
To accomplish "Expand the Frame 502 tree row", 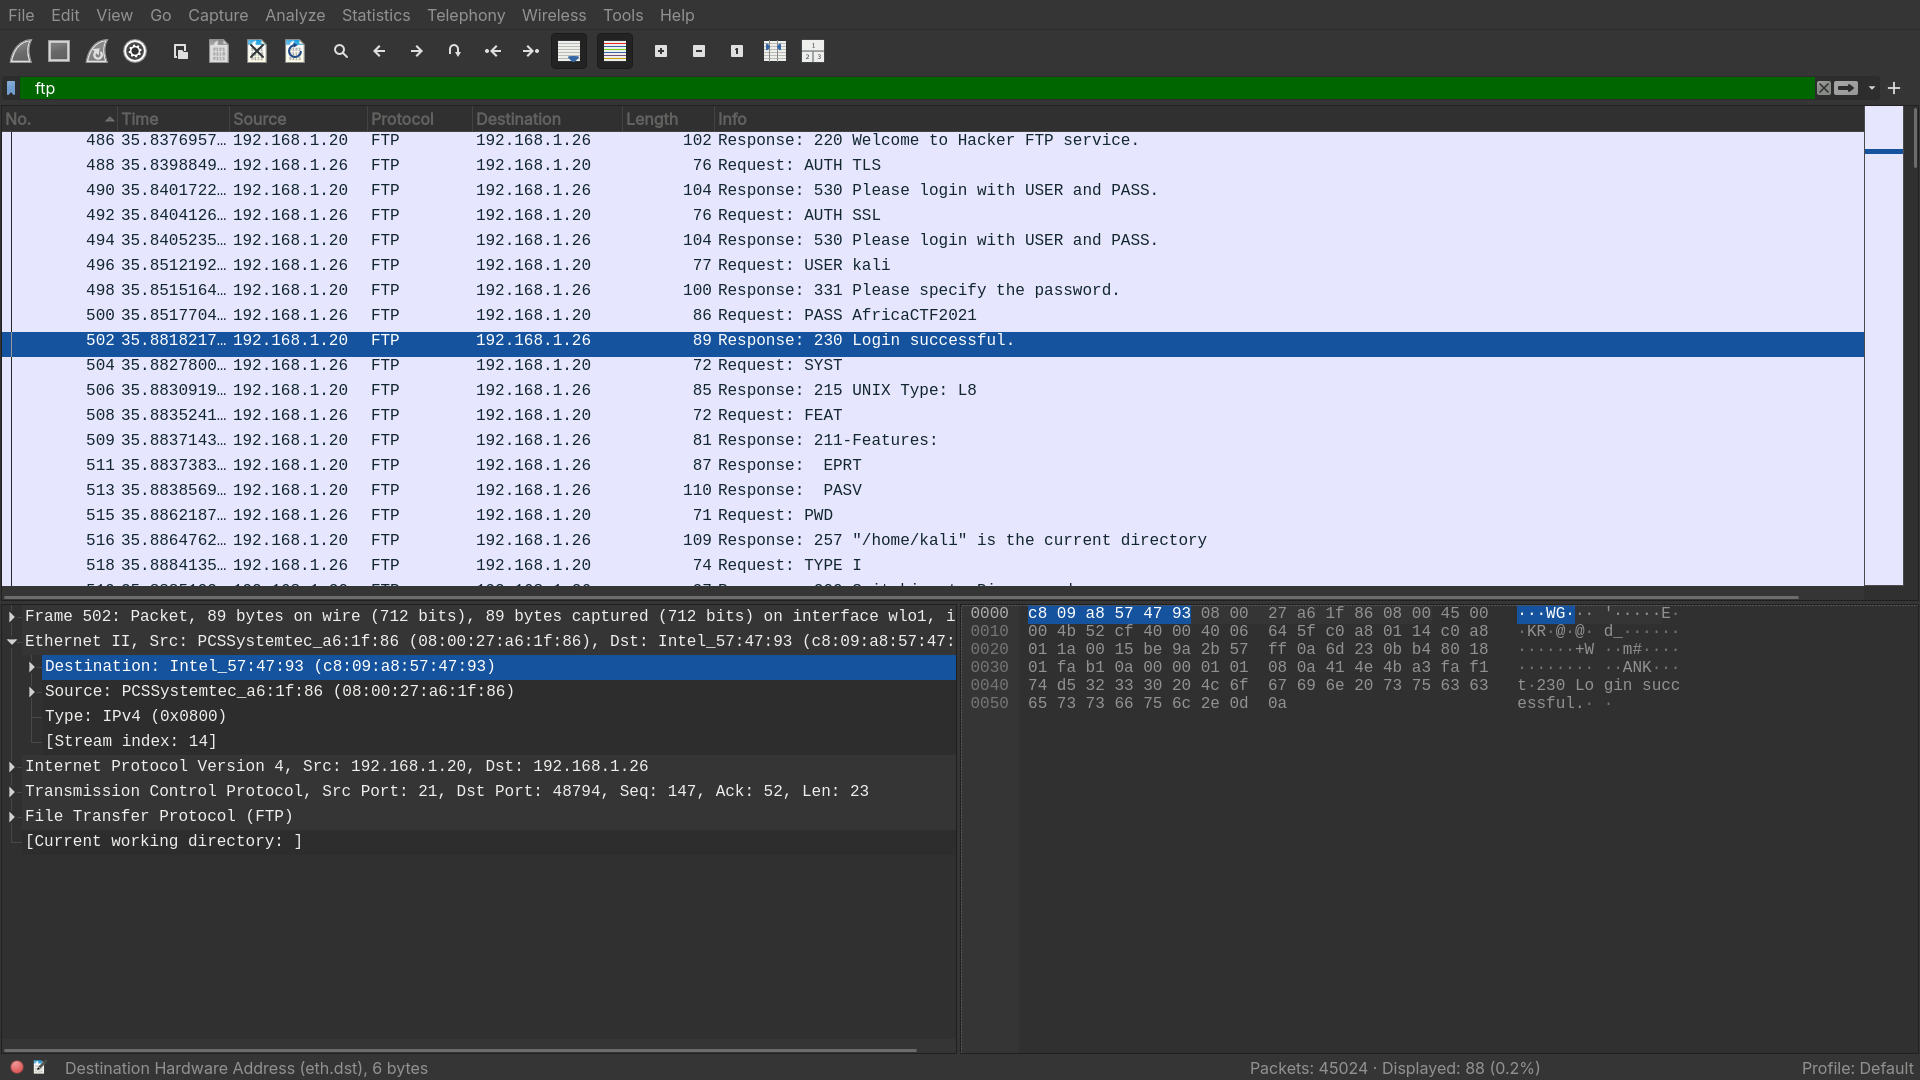I will coord(12,617).
